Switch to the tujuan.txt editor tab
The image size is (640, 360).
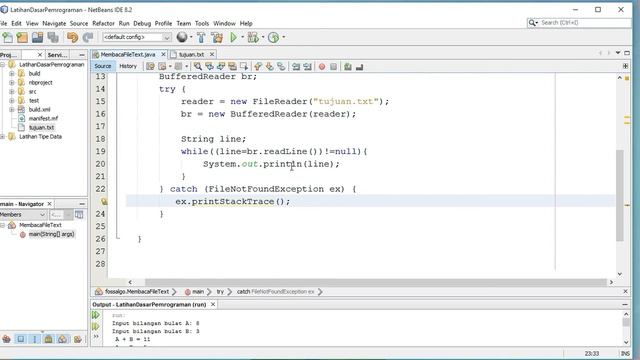click(x=191, y=54)
